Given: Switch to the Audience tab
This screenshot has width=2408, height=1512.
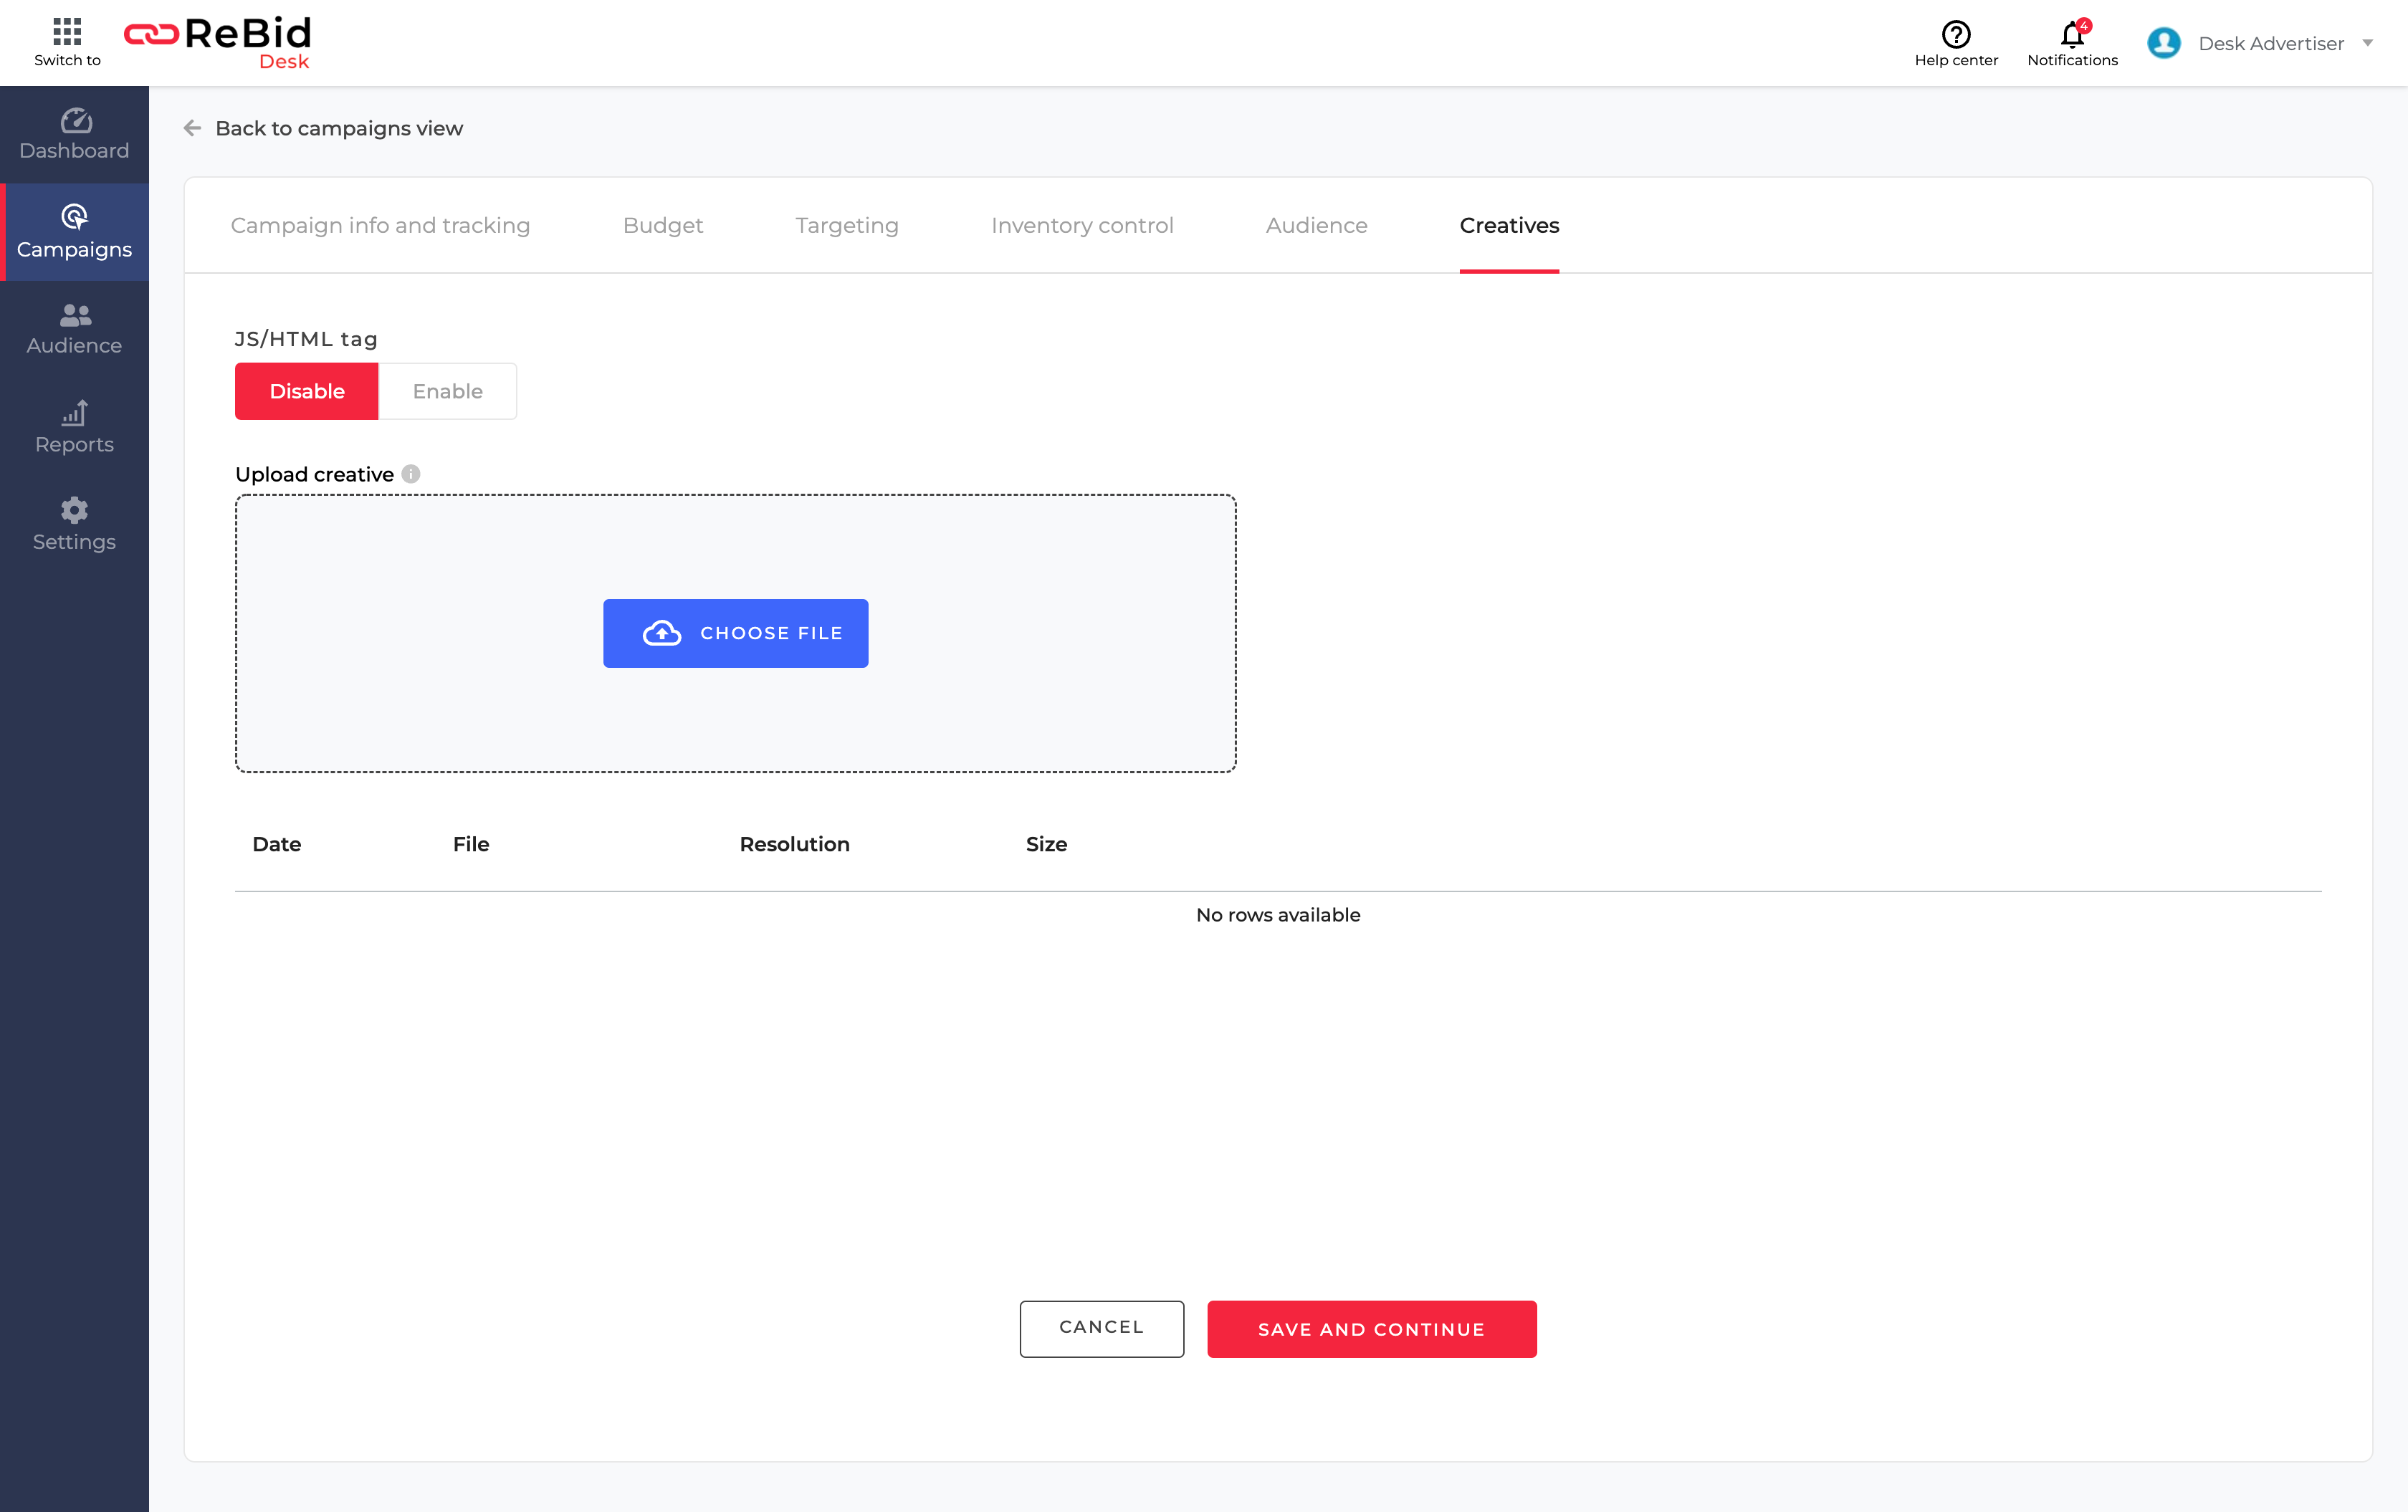Looking at the screenshot, I should pyautogui.click(x=1316, y=225).
